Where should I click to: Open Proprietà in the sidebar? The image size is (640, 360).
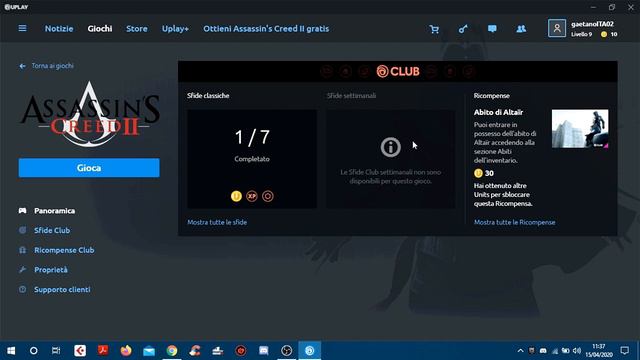tap(51, 269)
